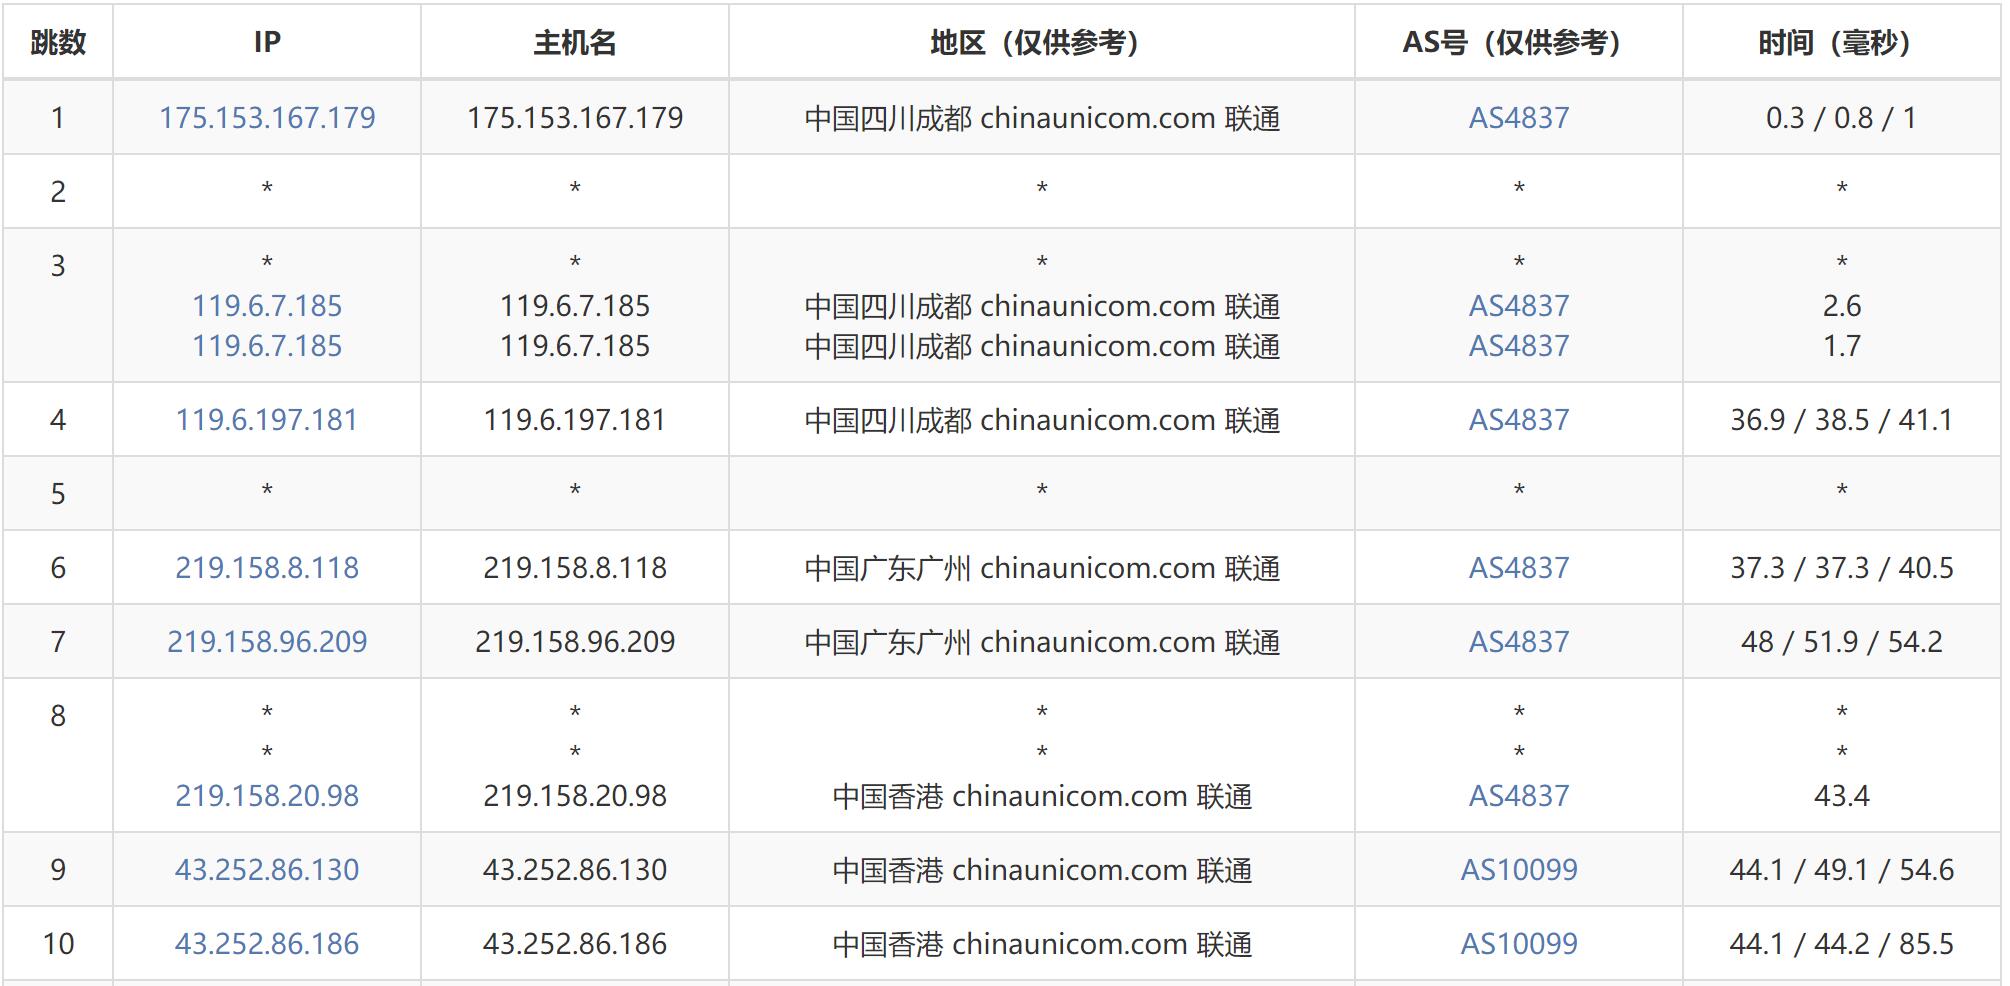Click the 跳数 column header

click(x=58, y=42)
